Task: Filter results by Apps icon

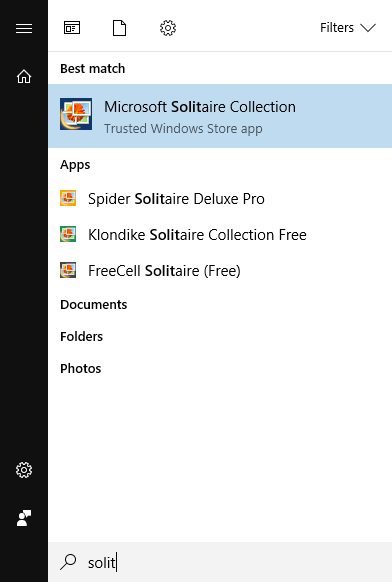Action: pyautogui.click(x=72, y=28)
